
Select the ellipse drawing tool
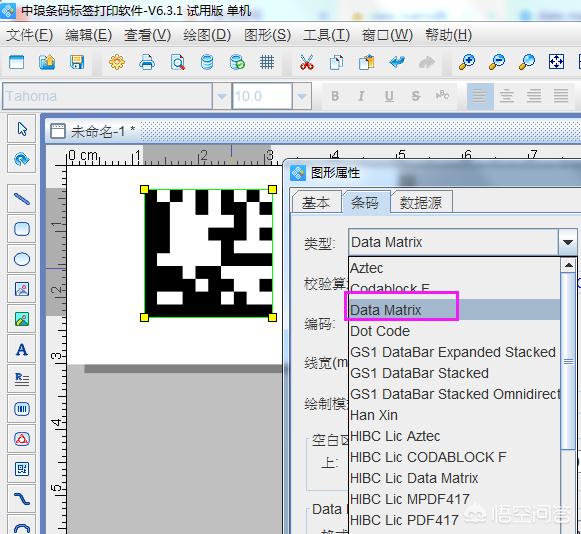[x=22, y=259]
